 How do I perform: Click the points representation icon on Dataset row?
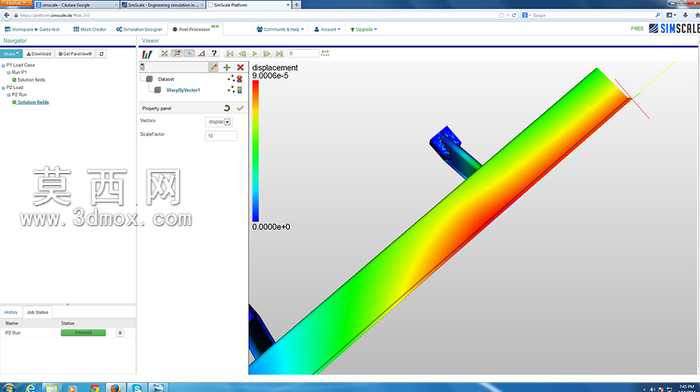coord(231,79)
